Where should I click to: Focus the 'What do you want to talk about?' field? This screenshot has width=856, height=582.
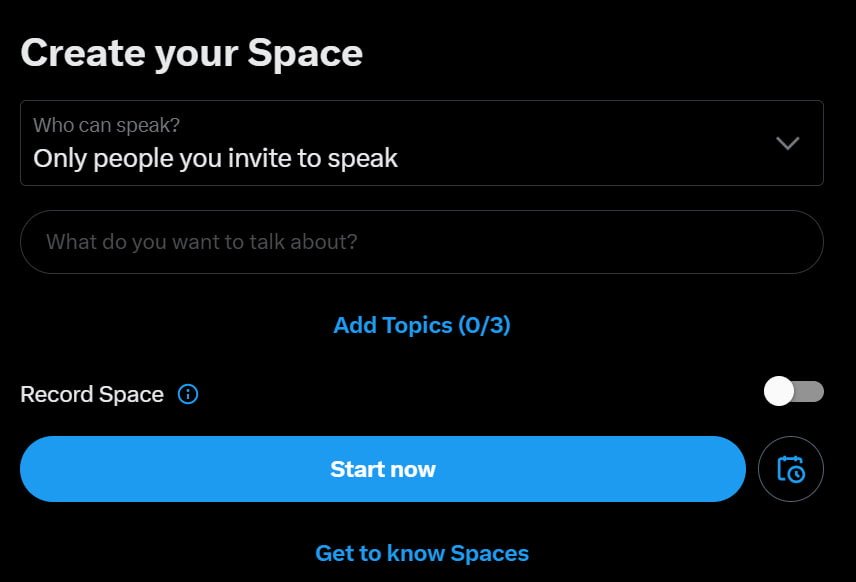pyautogui.click(x=421, y=242)
